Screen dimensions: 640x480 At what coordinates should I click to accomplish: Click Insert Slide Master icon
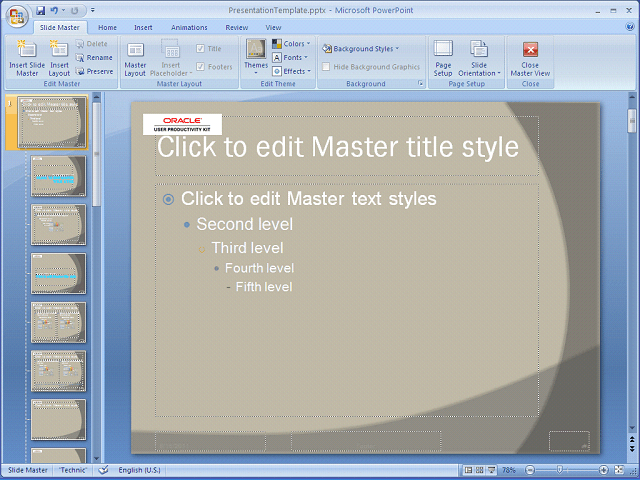coord(27,58)
